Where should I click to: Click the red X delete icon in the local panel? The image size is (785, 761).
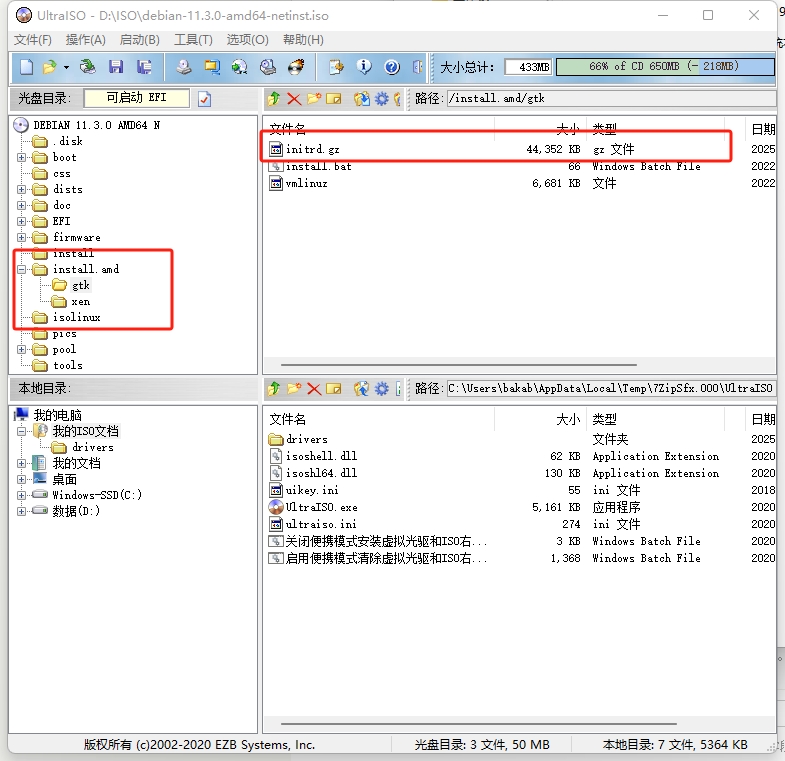coord(314,389)
